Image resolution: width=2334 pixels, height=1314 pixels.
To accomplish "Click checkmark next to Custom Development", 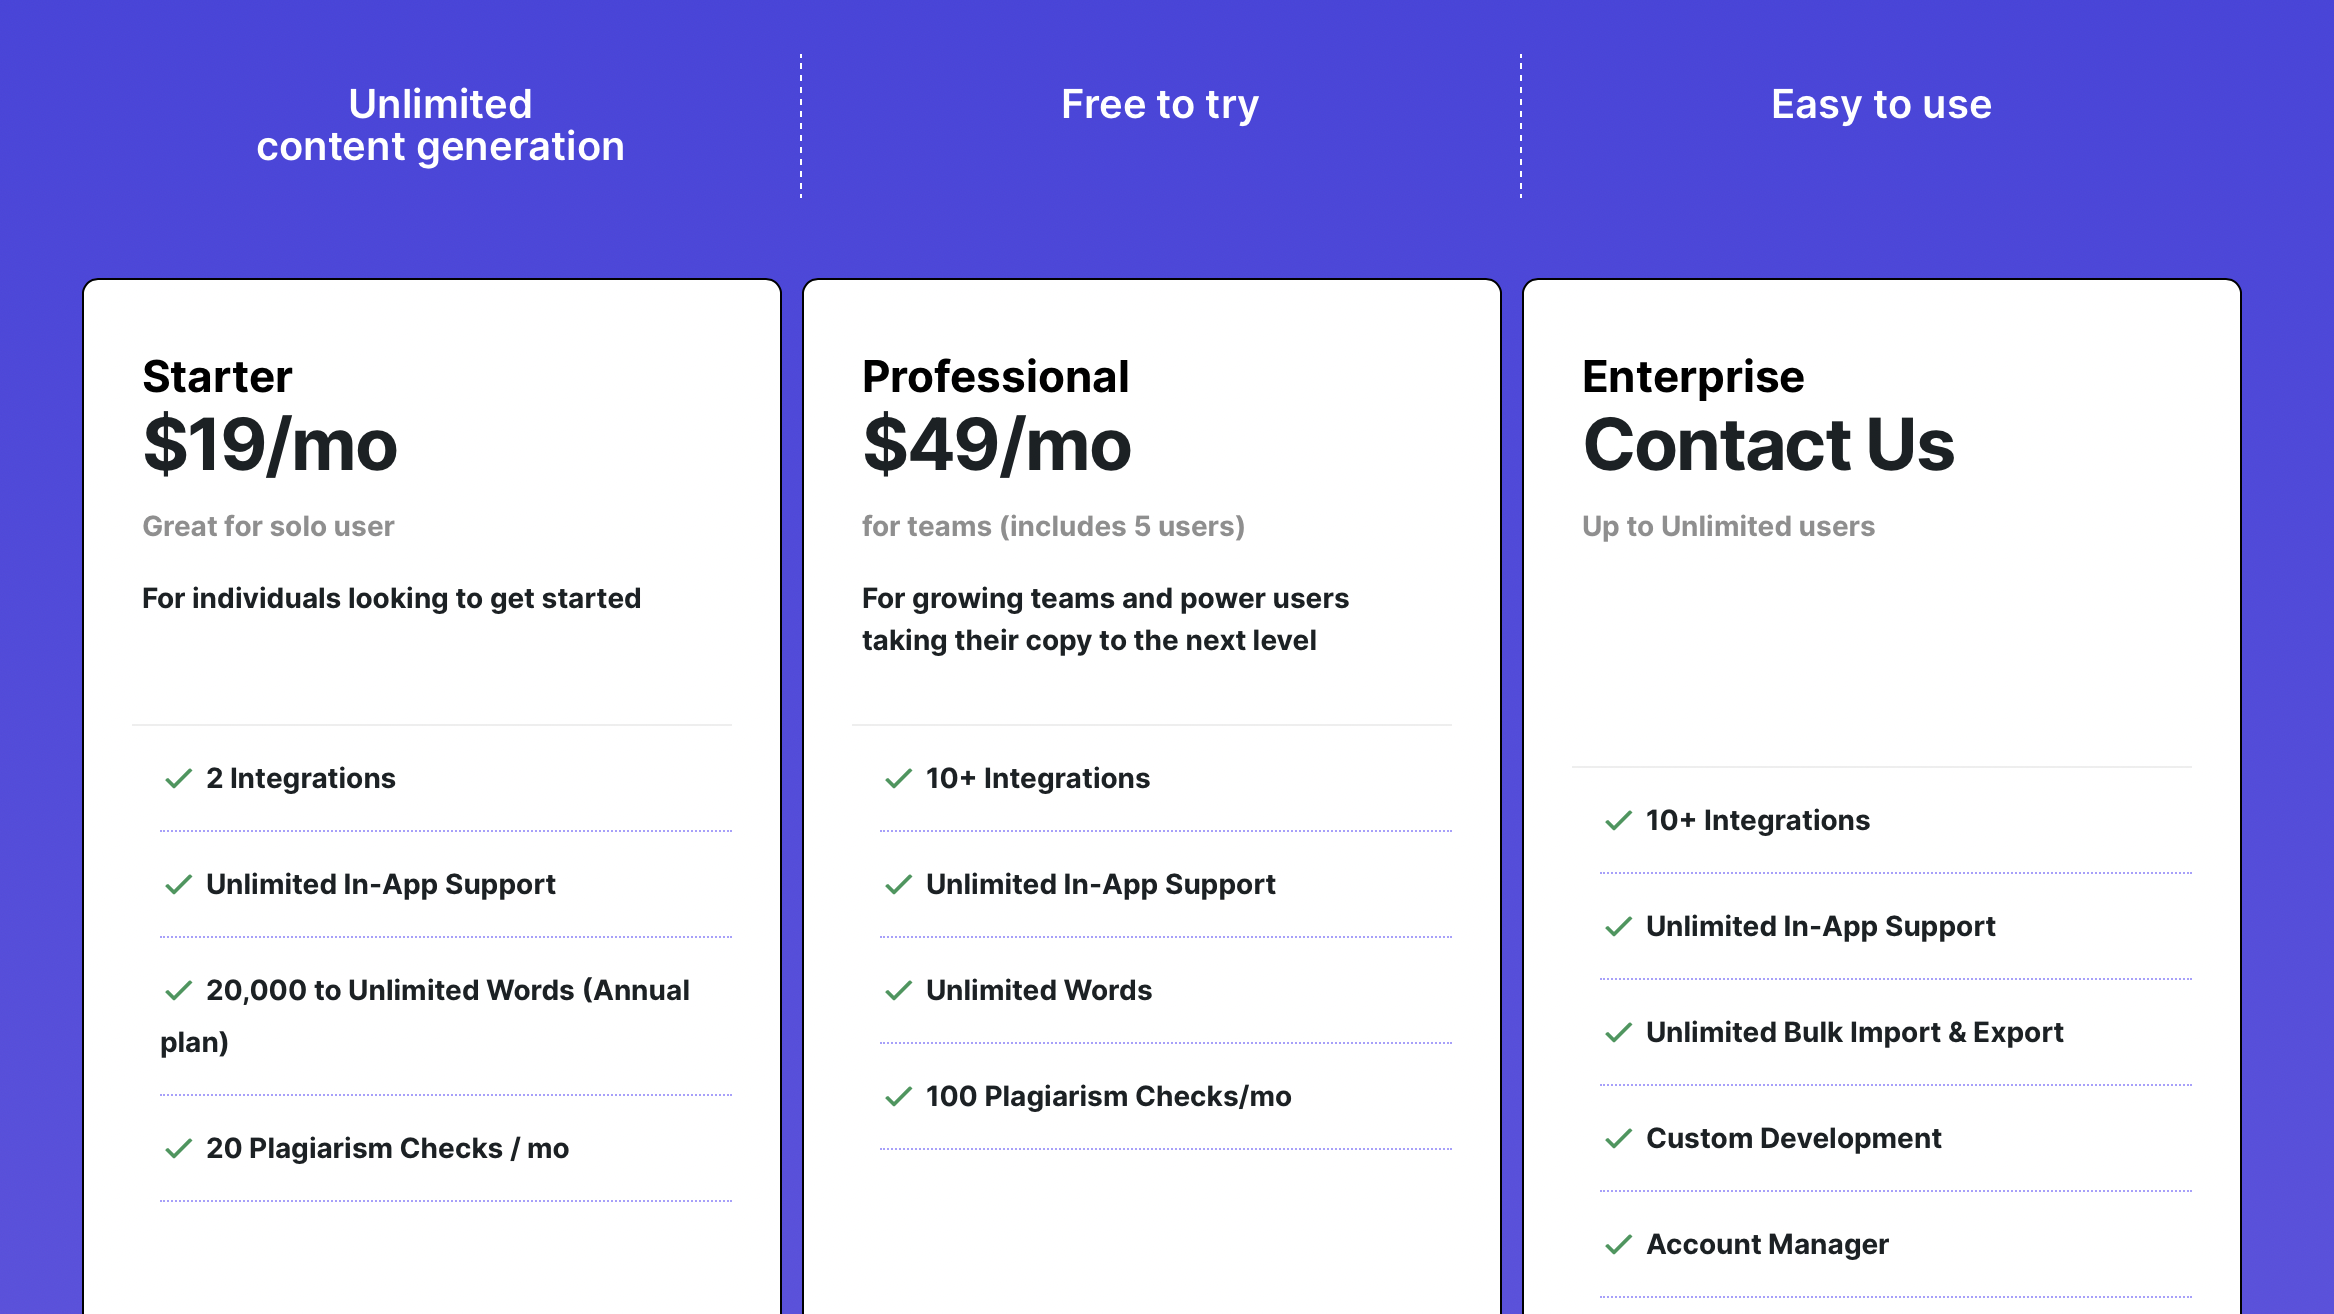I will click(1618, 1138).
